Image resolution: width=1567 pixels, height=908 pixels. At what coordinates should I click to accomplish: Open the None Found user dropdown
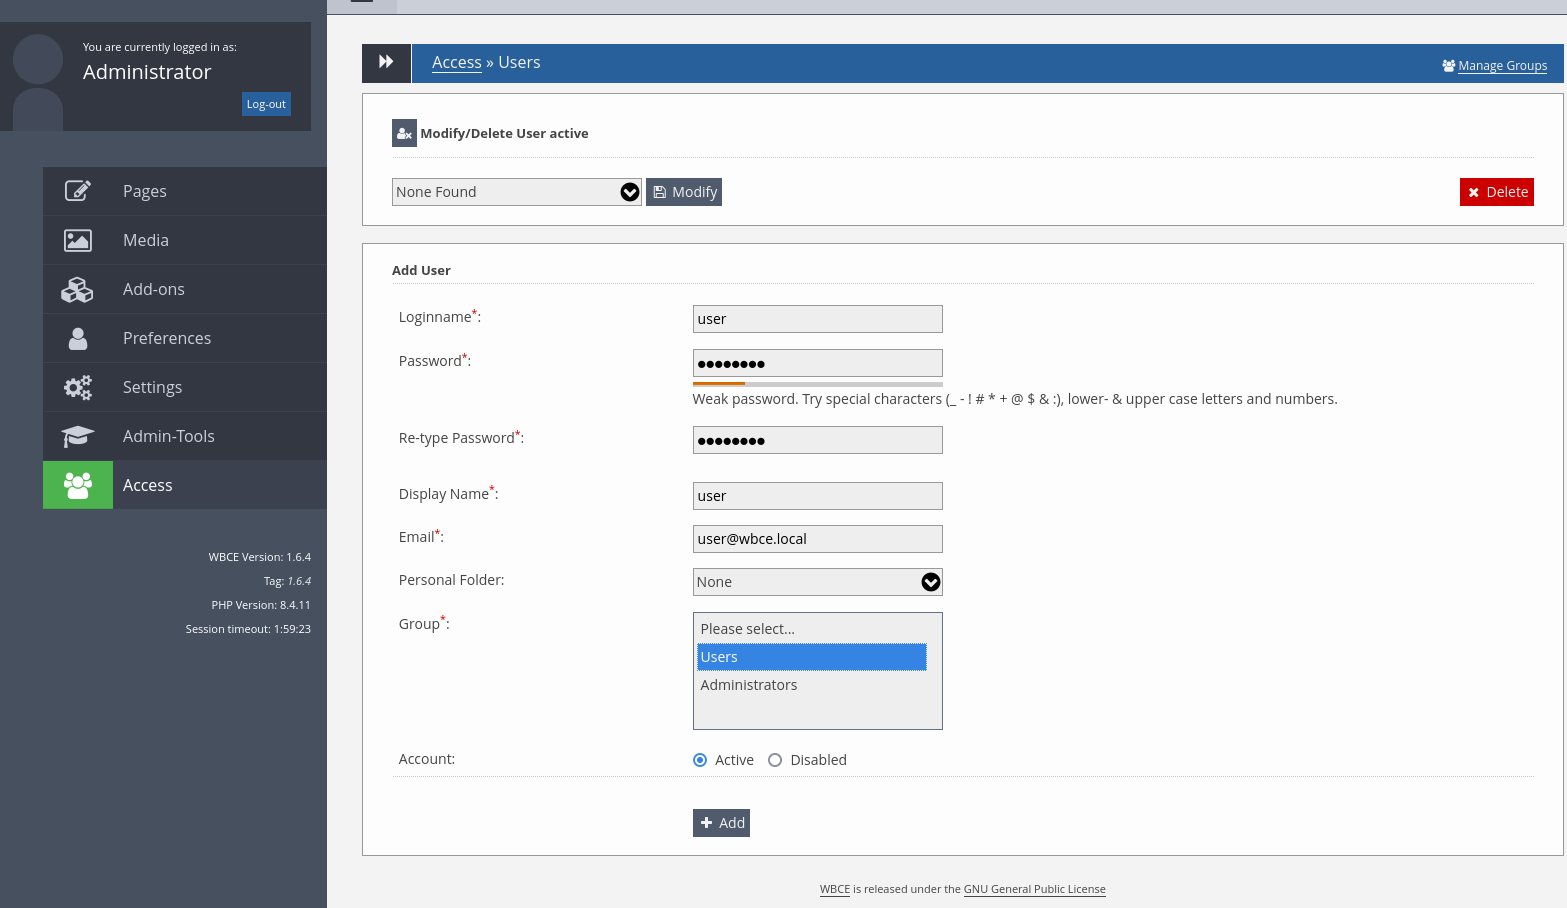517,192
